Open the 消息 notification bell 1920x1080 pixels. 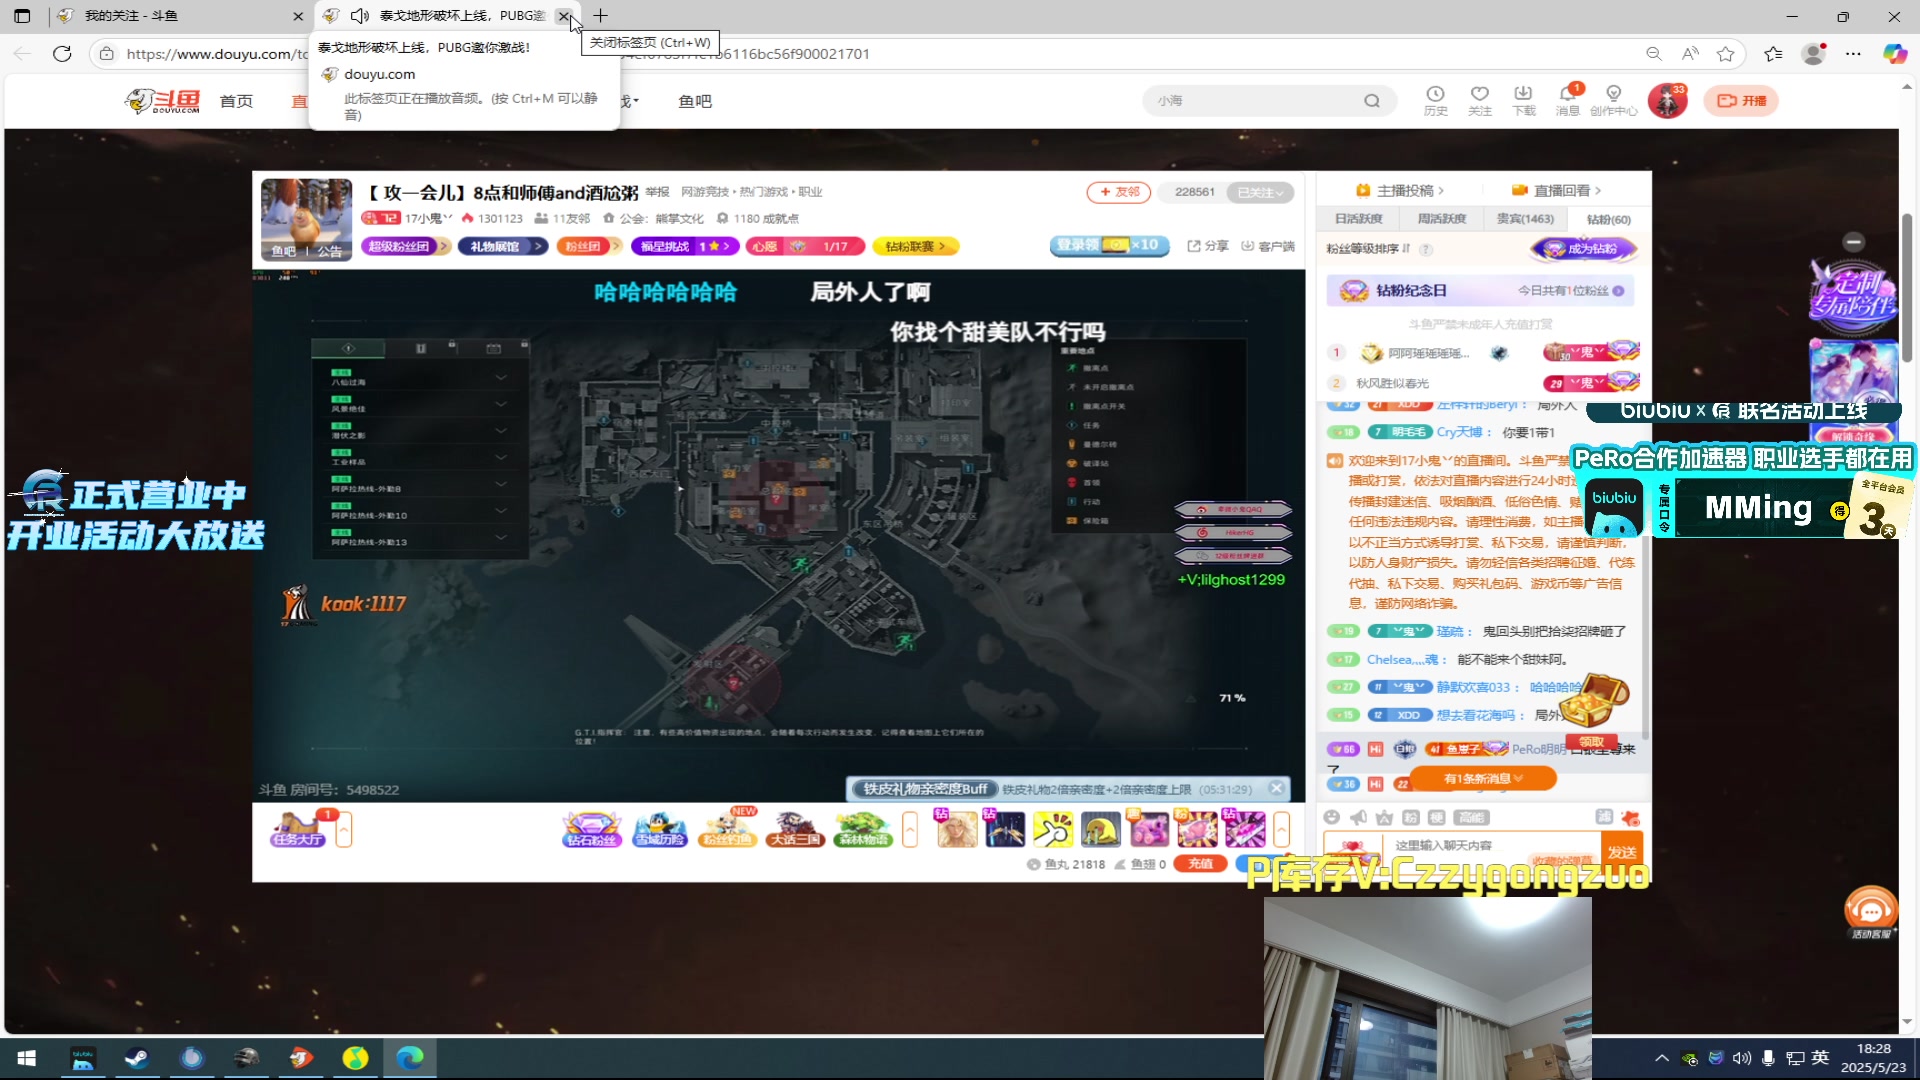pos(1567,100)
